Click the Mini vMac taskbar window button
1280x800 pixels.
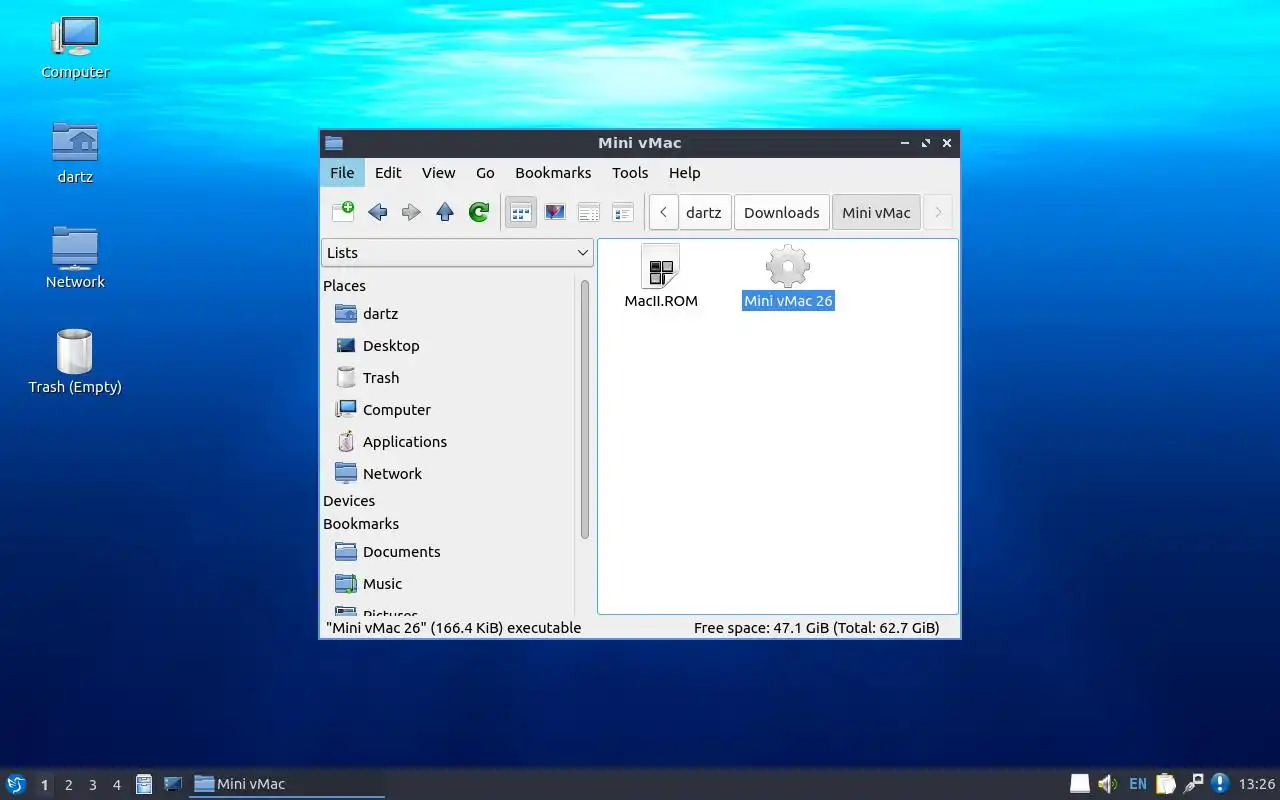coord(287,784)
